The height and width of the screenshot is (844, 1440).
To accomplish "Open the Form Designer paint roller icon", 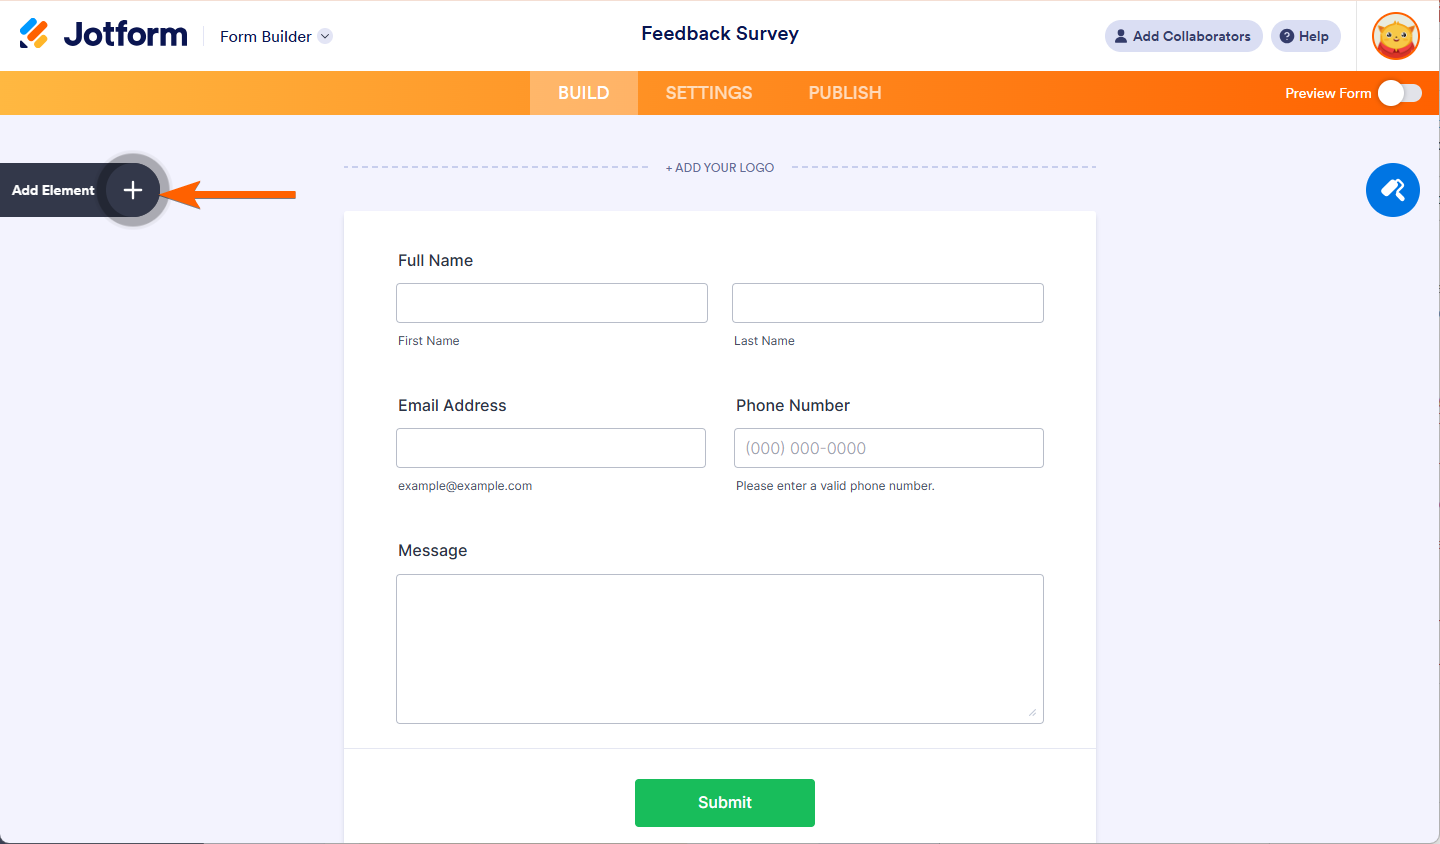I will point(1392,190).
